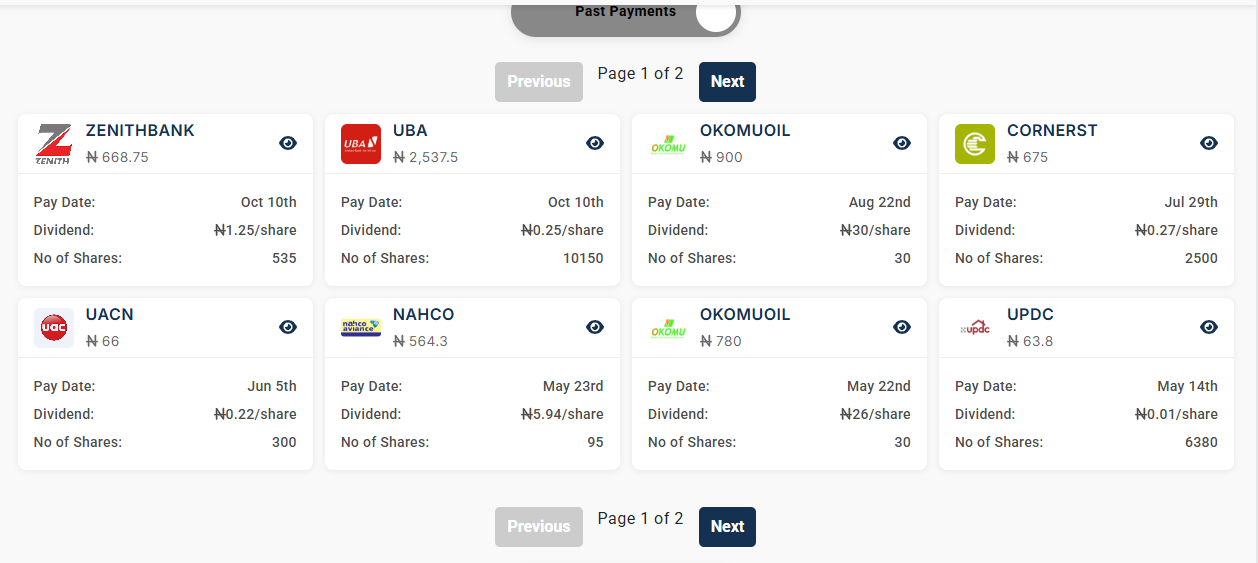The height and width of the screenshot is (563, 1258).
Task: Open the ZENITHBANK stock name
Action: click(x=140, y=131)
